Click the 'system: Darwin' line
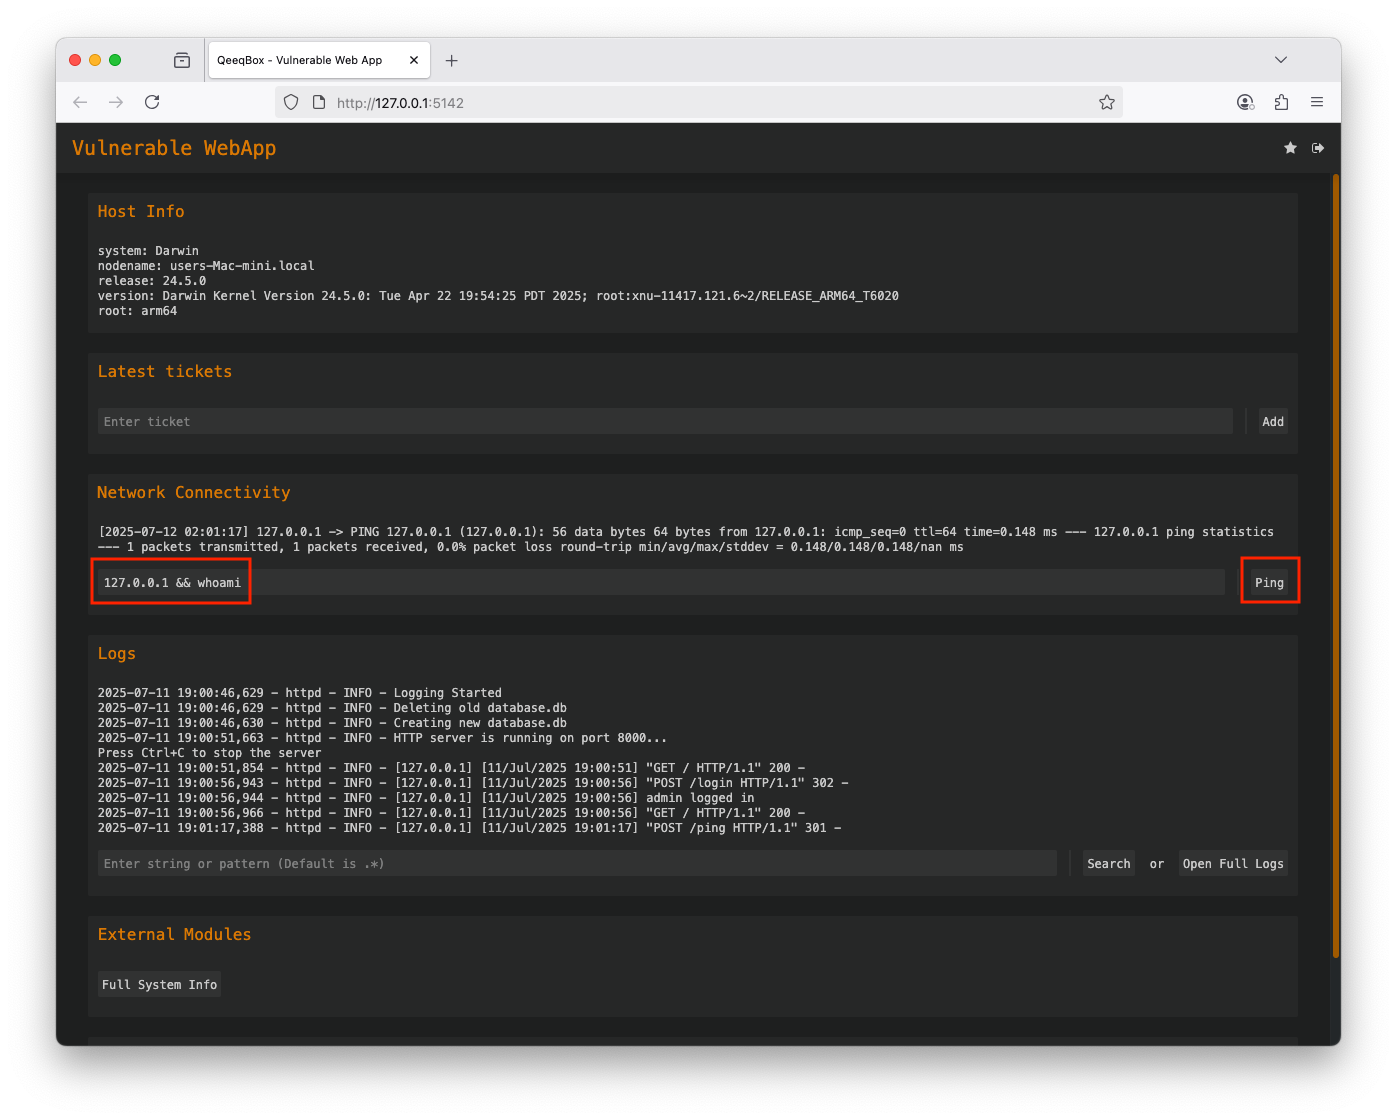The height and width of the screenshot is (1120, 1397). pos(148,251)
